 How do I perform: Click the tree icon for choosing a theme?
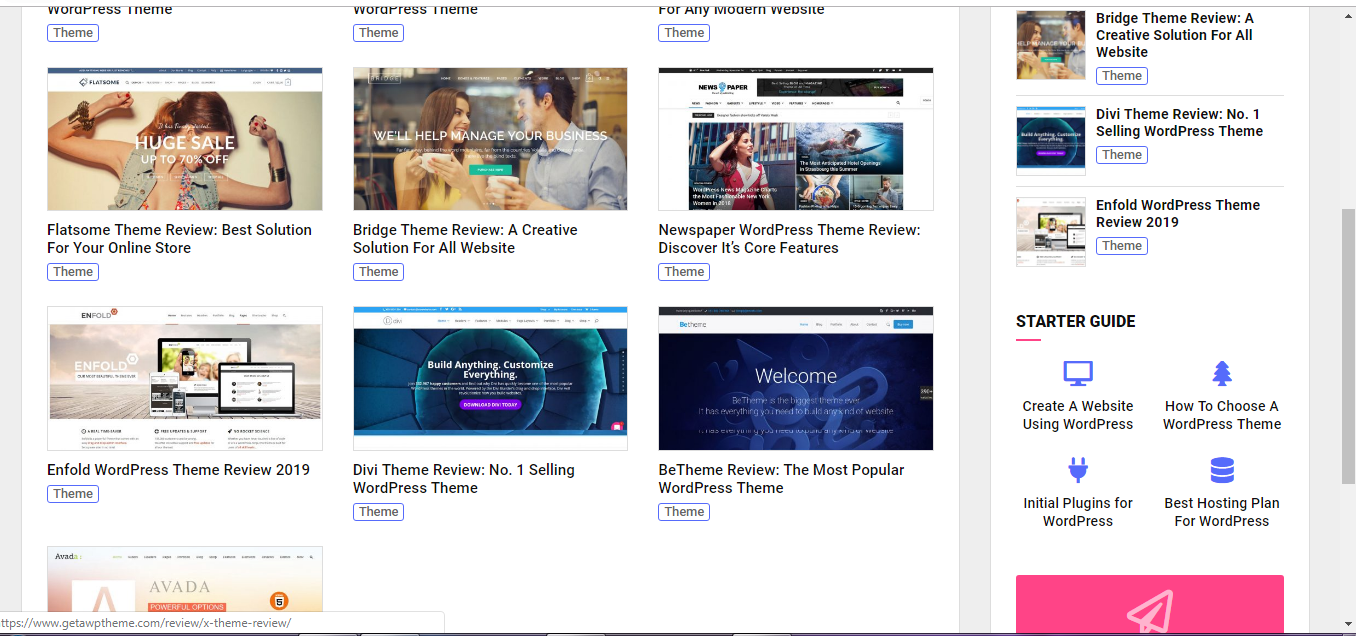click(x=1221, y=374)
